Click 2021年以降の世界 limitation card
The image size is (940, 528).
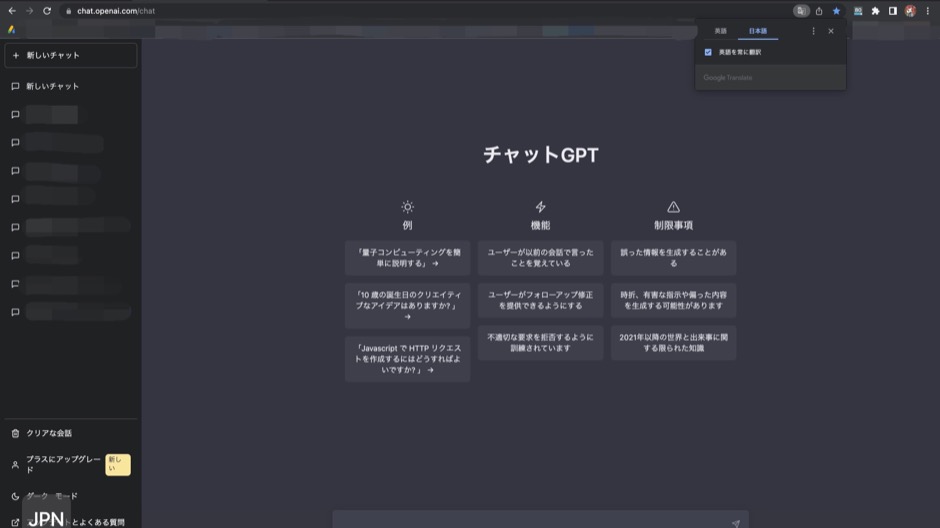[674, 343]
